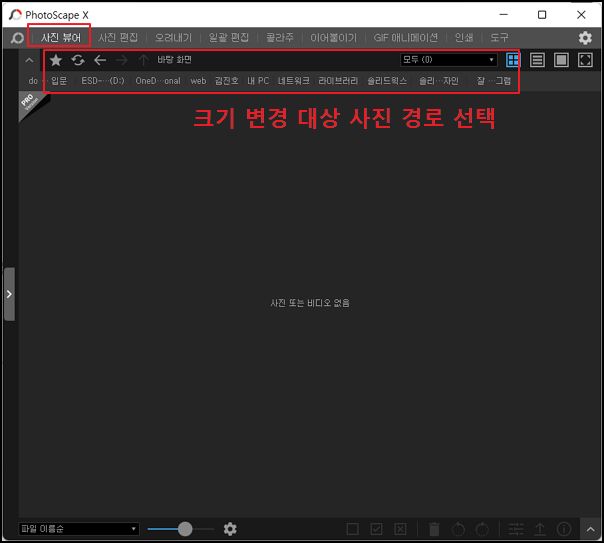Open the 솔리드웍스 folder shortcut
The height and width of the screenshot is (543, 604).
click(x=387, y=81)
